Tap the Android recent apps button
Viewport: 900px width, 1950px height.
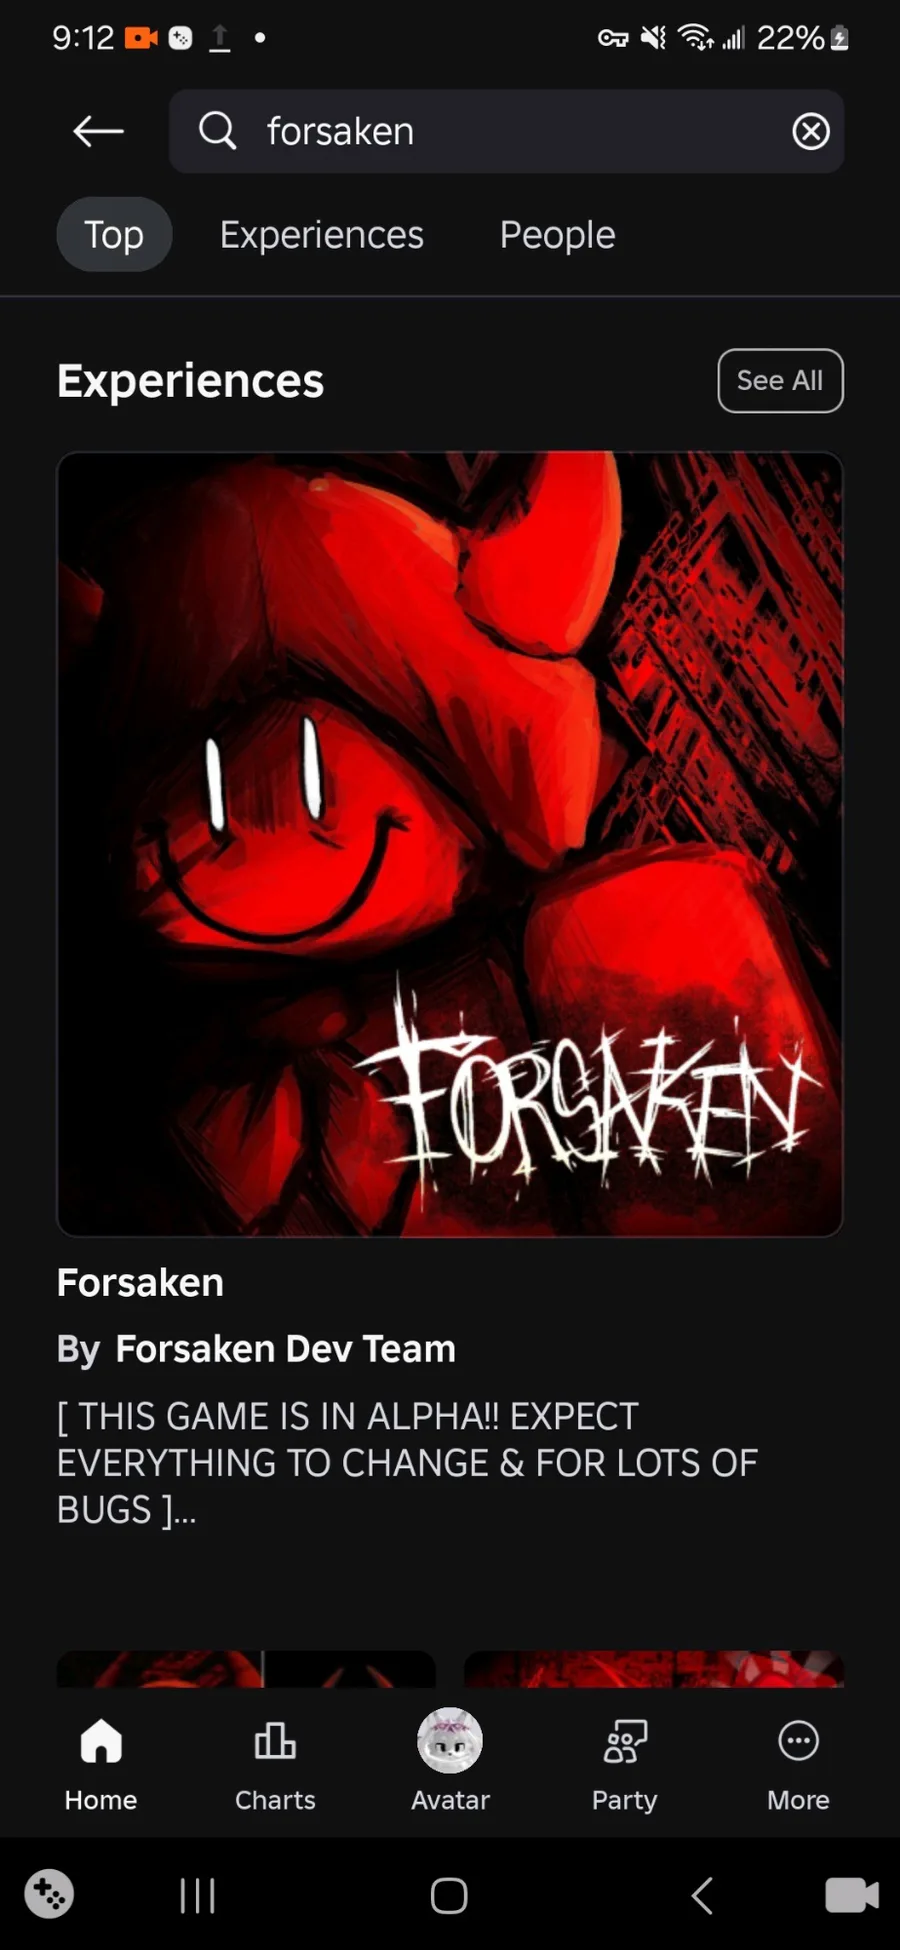click(x=197, y=1895)
